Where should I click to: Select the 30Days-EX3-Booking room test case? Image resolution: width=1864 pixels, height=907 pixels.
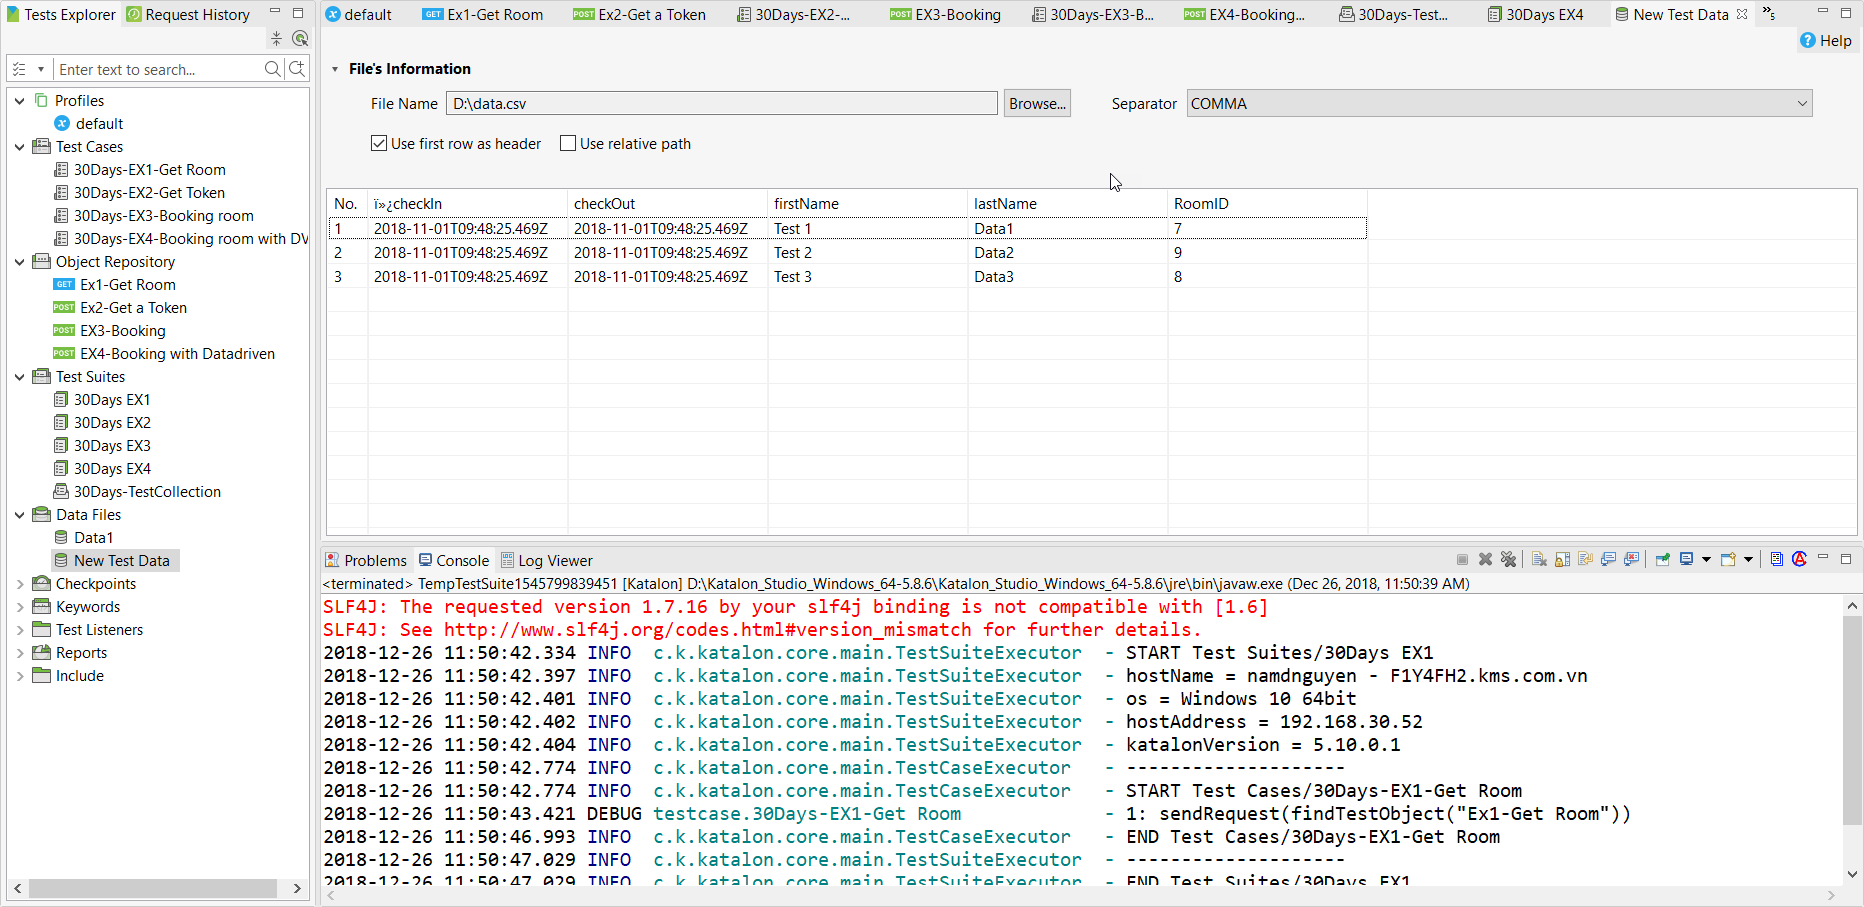(163, 216)
